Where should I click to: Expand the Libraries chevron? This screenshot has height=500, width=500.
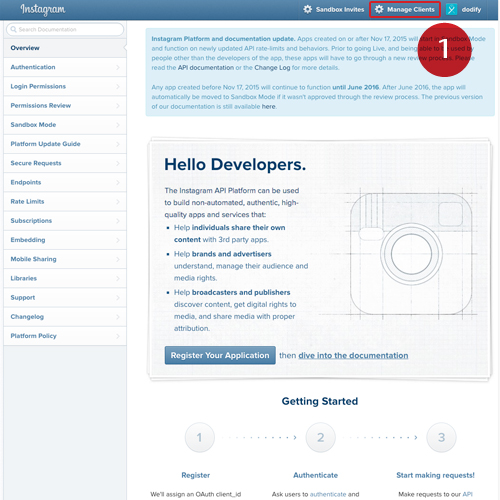click(x=118, y=278)
